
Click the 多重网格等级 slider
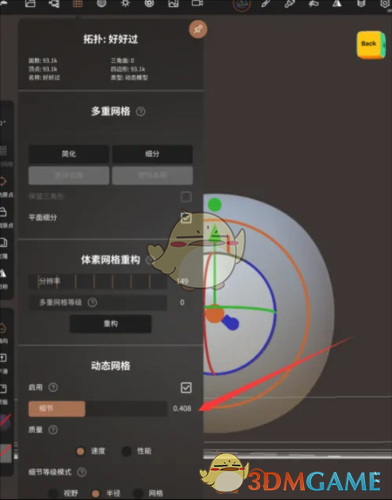98,303
